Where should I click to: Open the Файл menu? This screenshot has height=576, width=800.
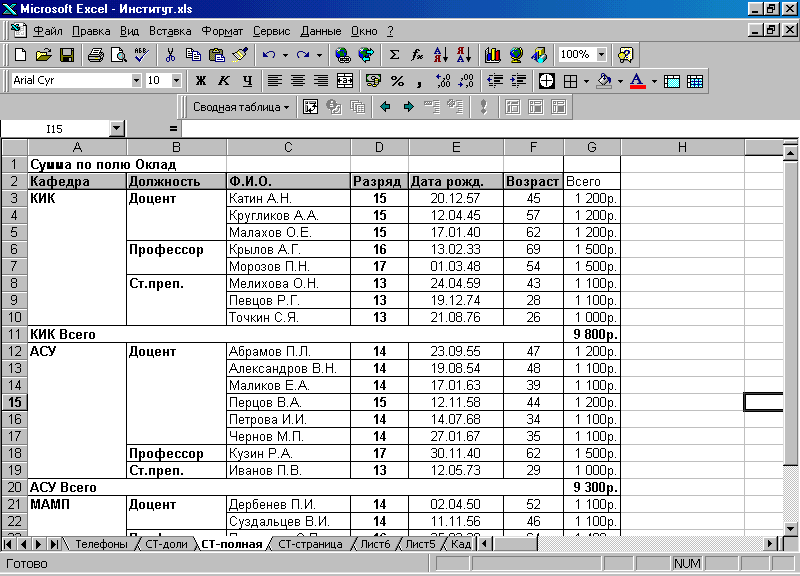click(48, 31)
